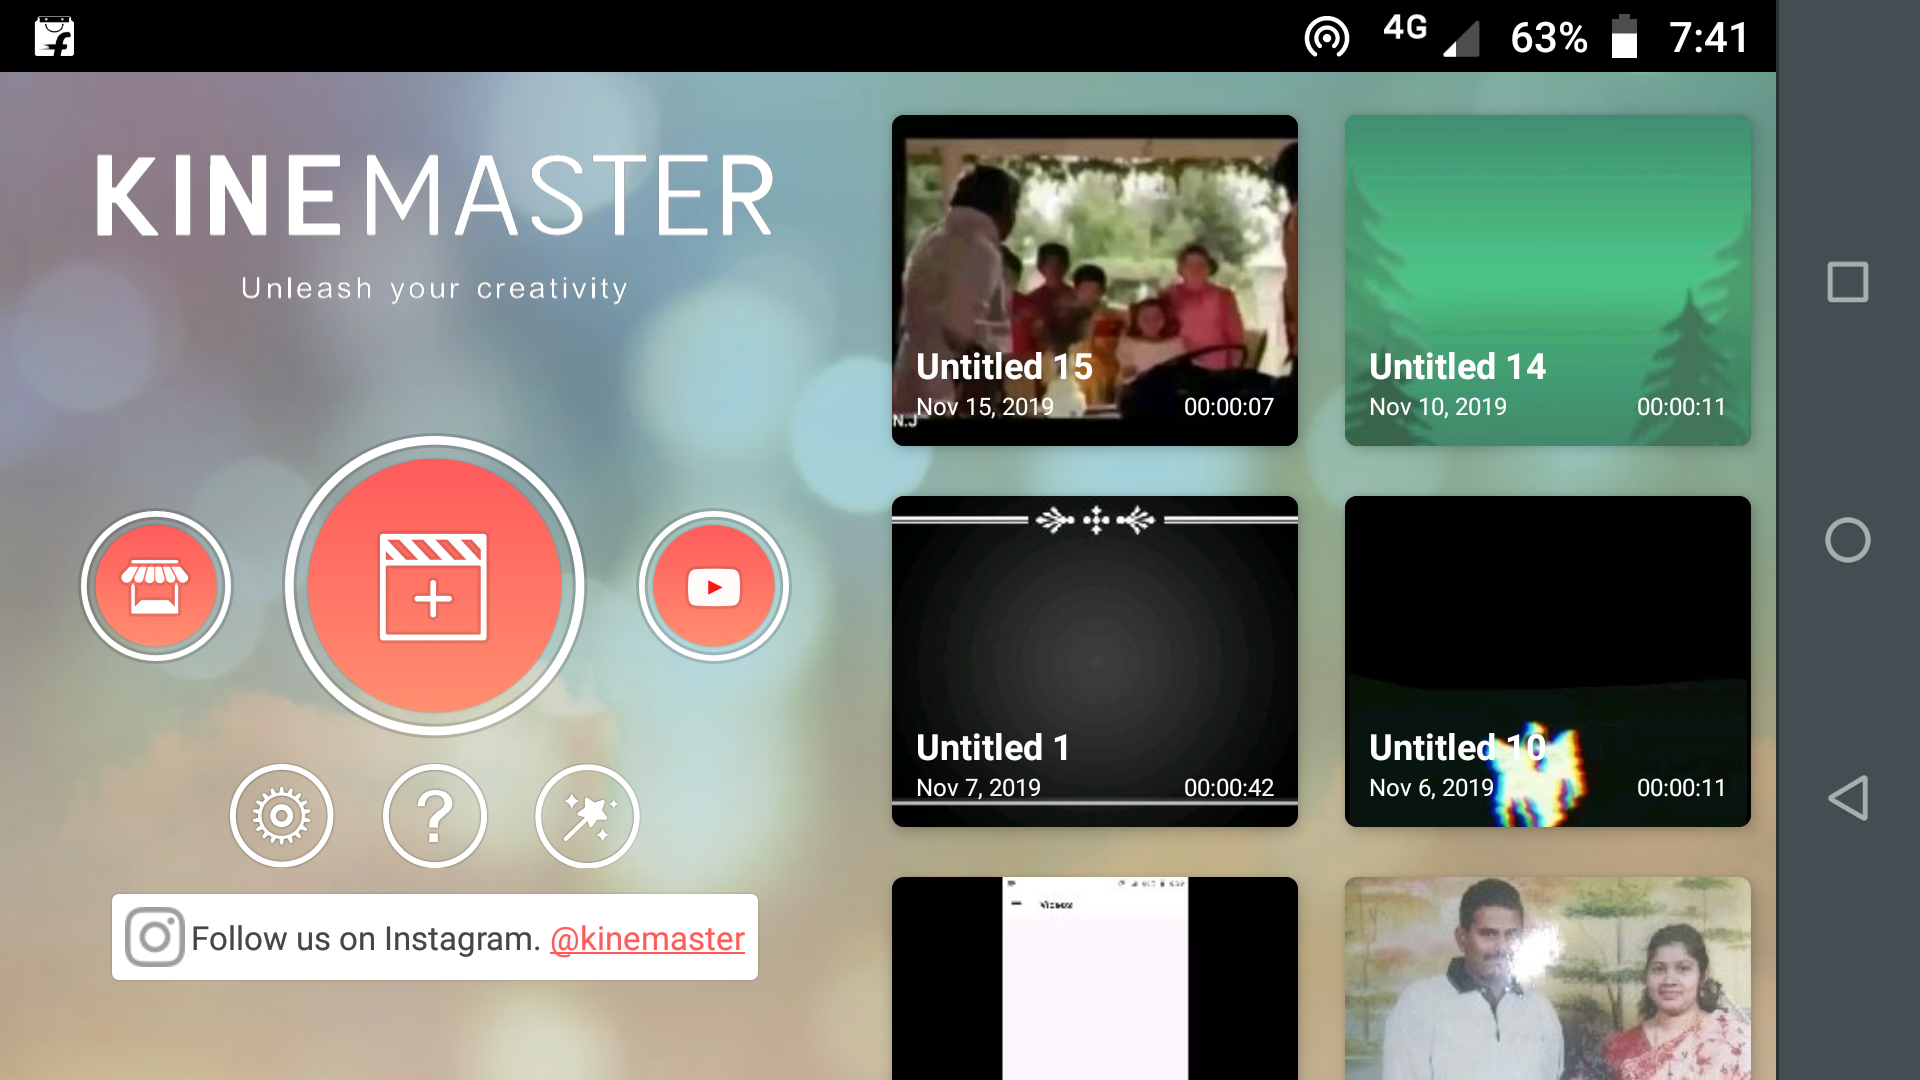Tap the store notification icon in status bar
This screenshot has width=1920, height=1080.
(x=54, y=37)
